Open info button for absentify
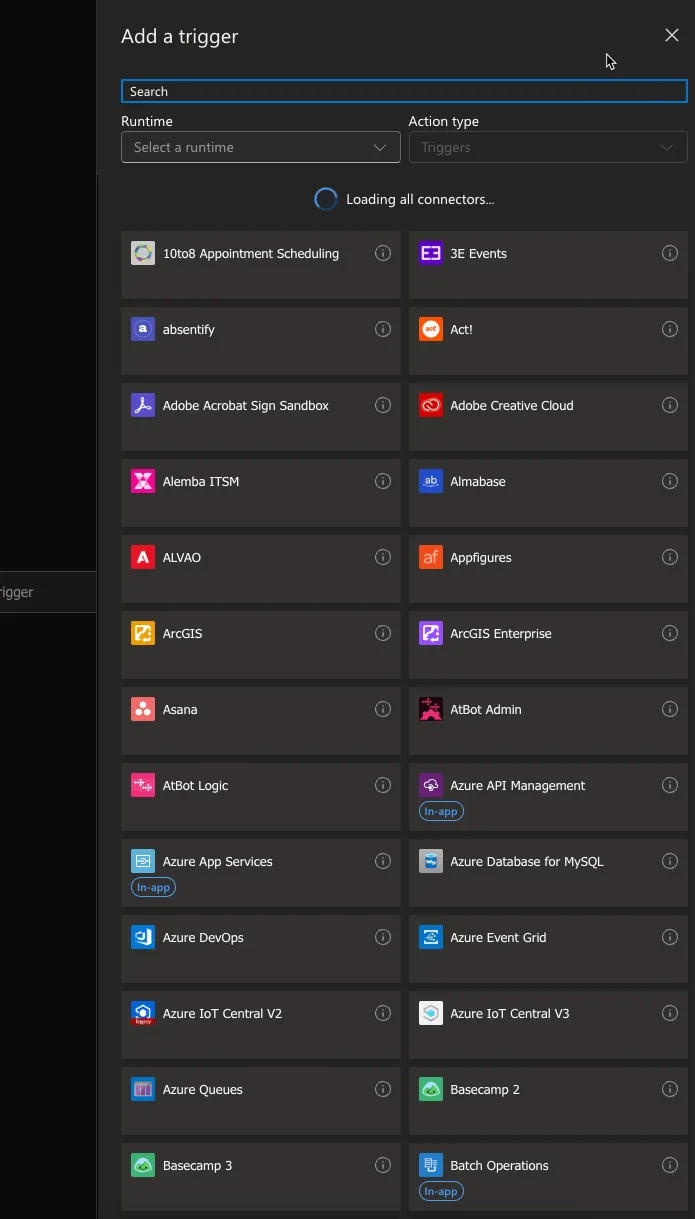Viewport: 695px width, 1219px height. coord(383,330)
